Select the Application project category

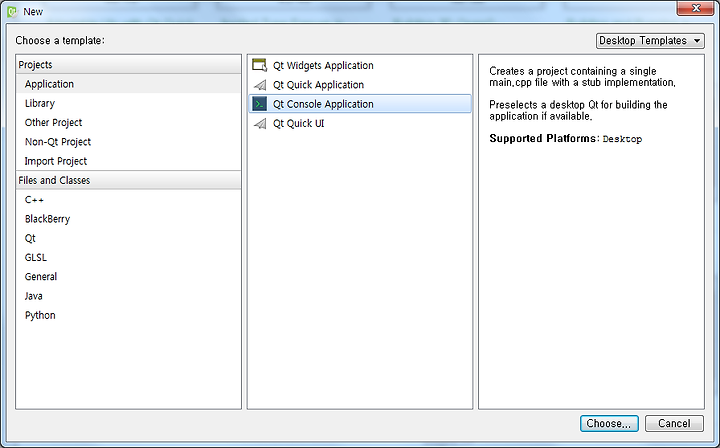pyautogui.click(x=128, y=84)
